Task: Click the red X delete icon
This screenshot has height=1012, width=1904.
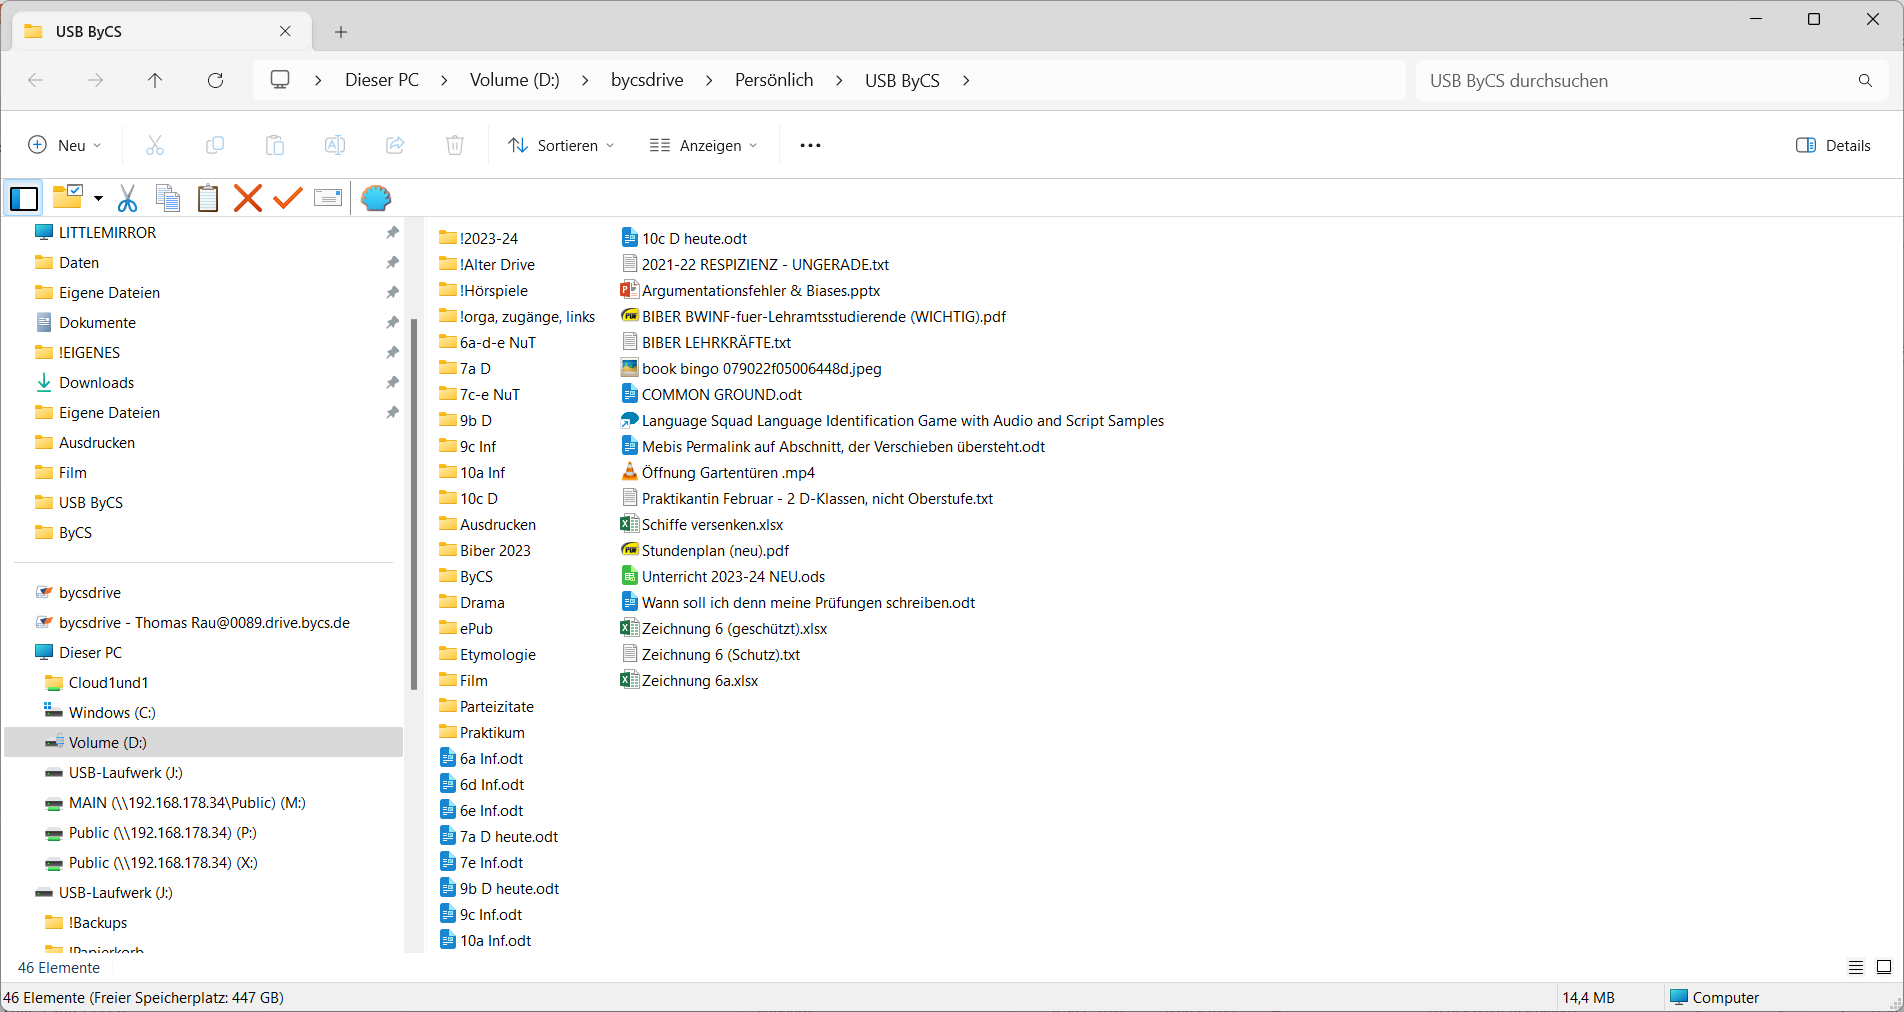Action: 248,198
